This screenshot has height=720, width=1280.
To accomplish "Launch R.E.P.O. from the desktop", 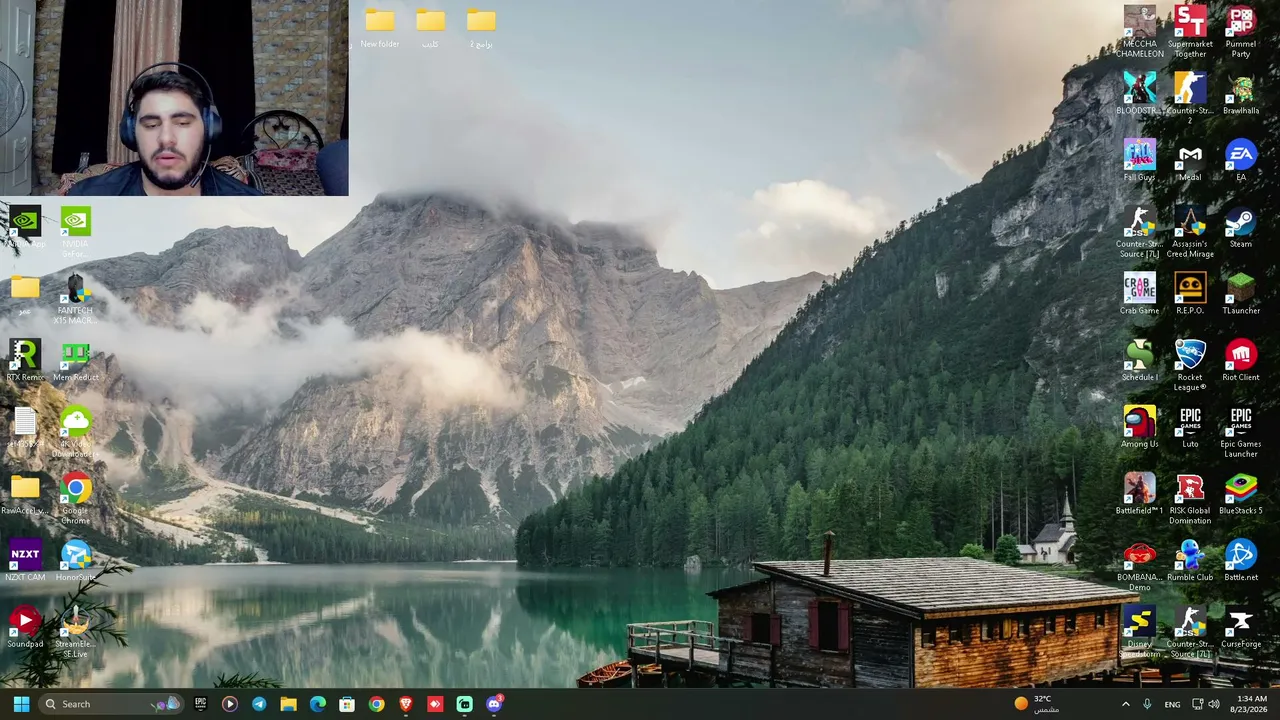I will [x=1190, y=295].
